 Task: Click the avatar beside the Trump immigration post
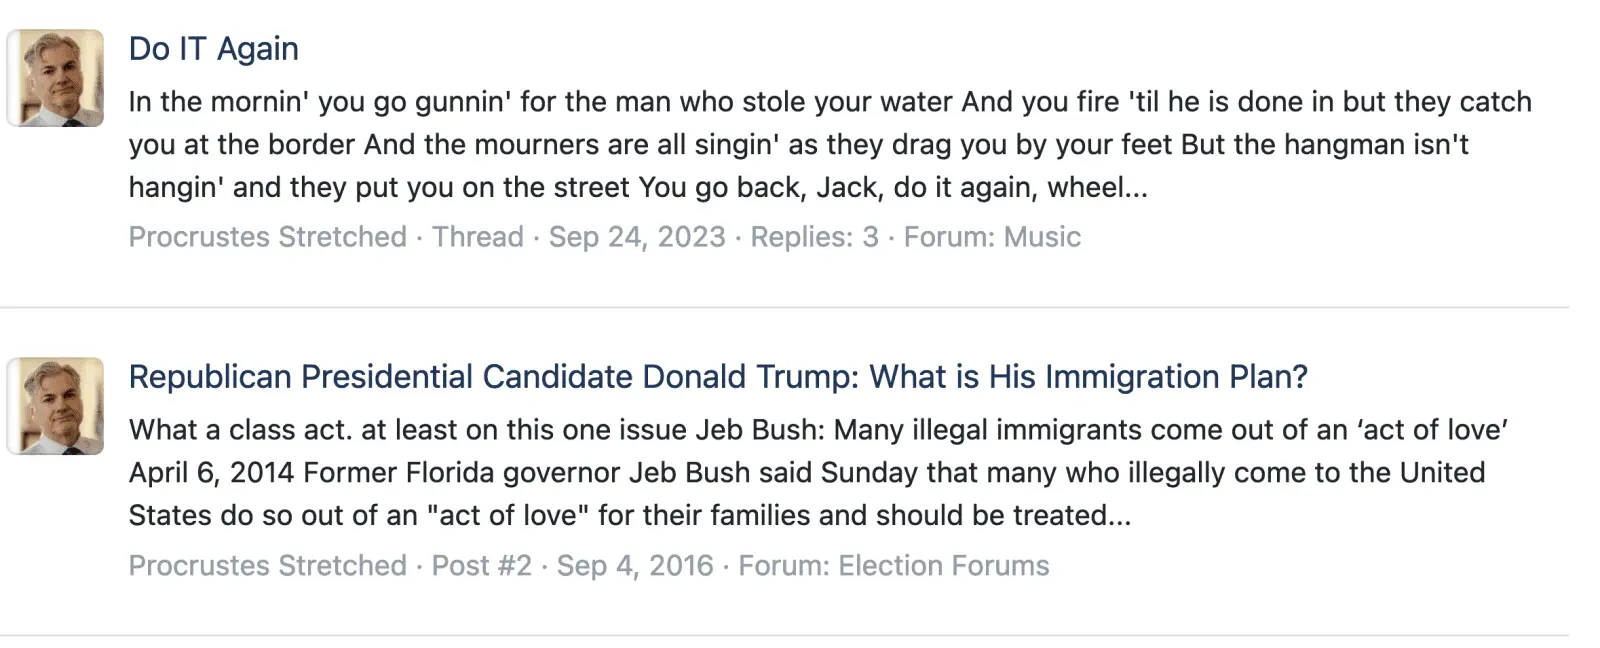pyautogui.click(x=56, y=406)
